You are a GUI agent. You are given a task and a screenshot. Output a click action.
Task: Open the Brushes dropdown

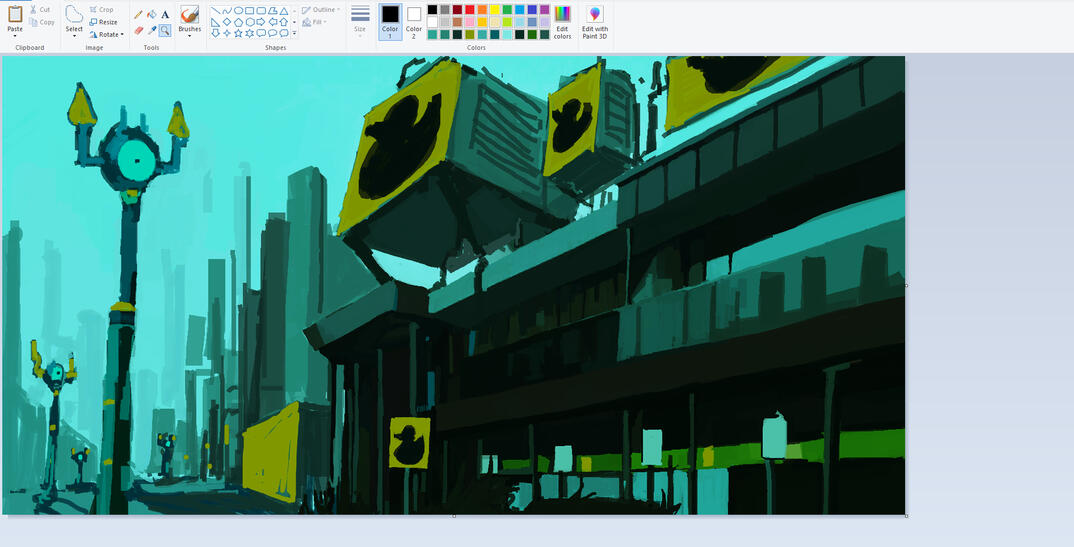point(189,35)
